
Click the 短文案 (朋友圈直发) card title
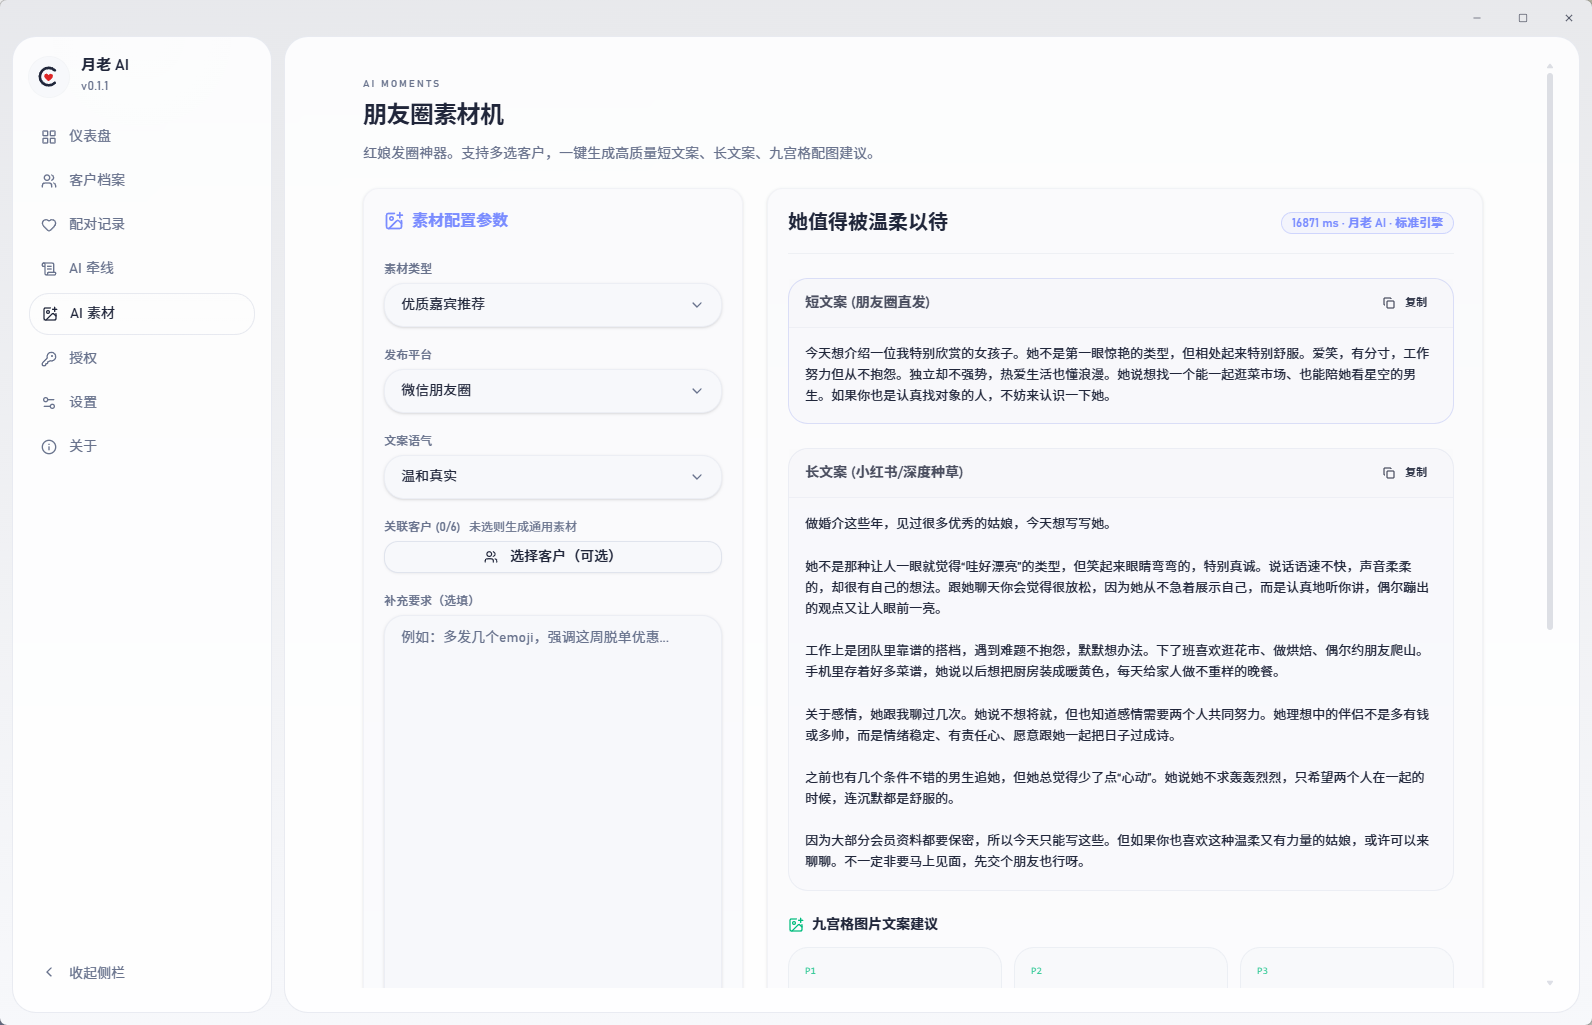pos(868,302)
